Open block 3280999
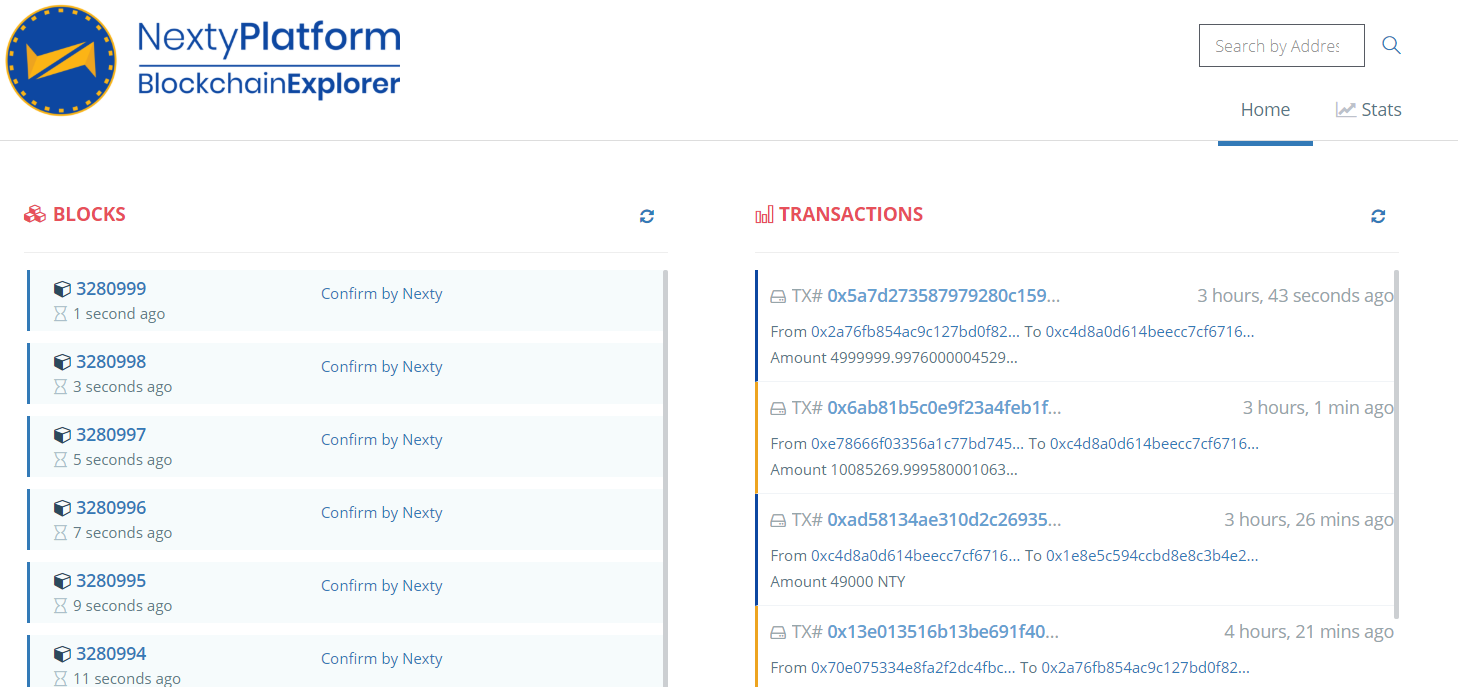Viewport: 1458px width, 687px height. point(111,289)
